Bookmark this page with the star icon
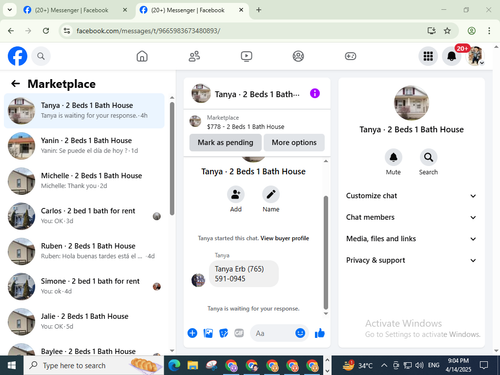The image size is (500, 375). click(447, 31)
